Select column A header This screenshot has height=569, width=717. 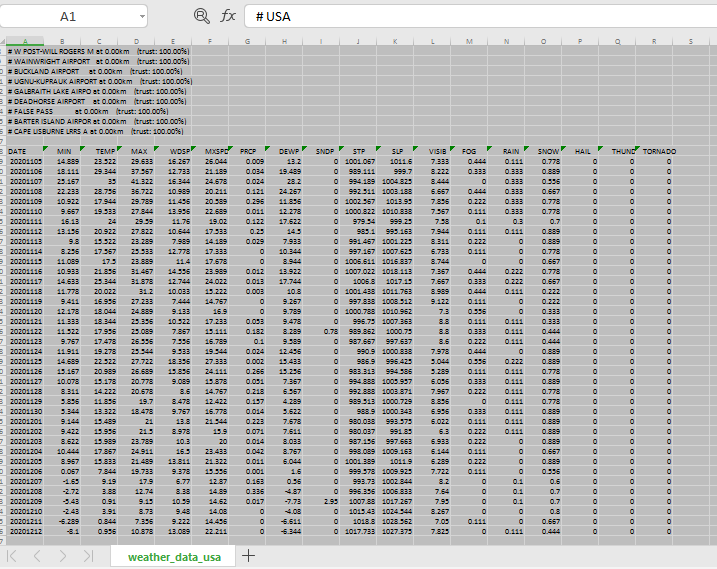coord(25,41)
